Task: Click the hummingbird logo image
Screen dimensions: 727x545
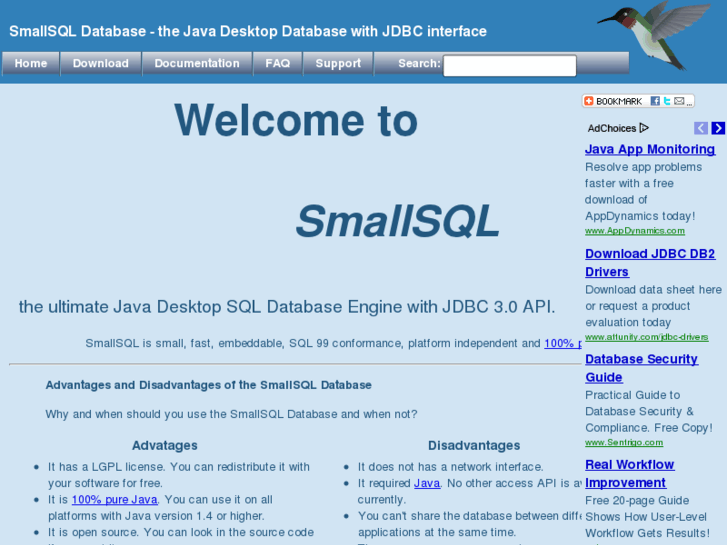Action: (655, 35)
